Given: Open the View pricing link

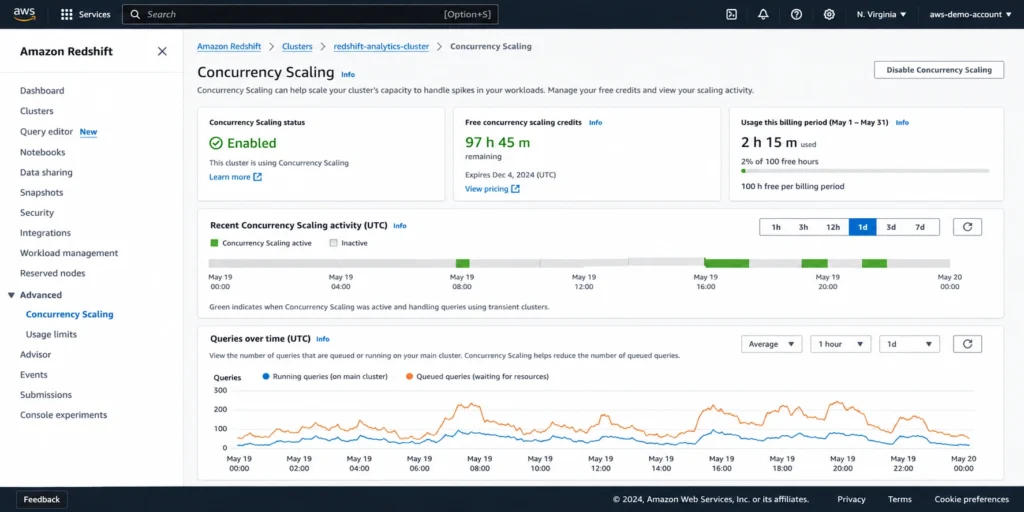Looking at the screenshot, I should [487, 189].
